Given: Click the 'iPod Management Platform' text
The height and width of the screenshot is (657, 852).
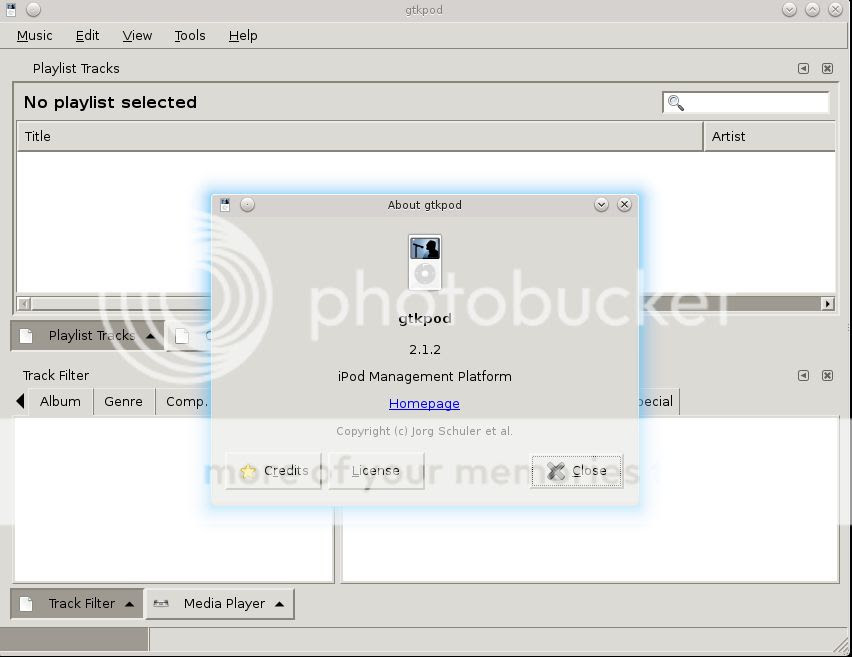Looking at the screenshot, I should [424, 377].
